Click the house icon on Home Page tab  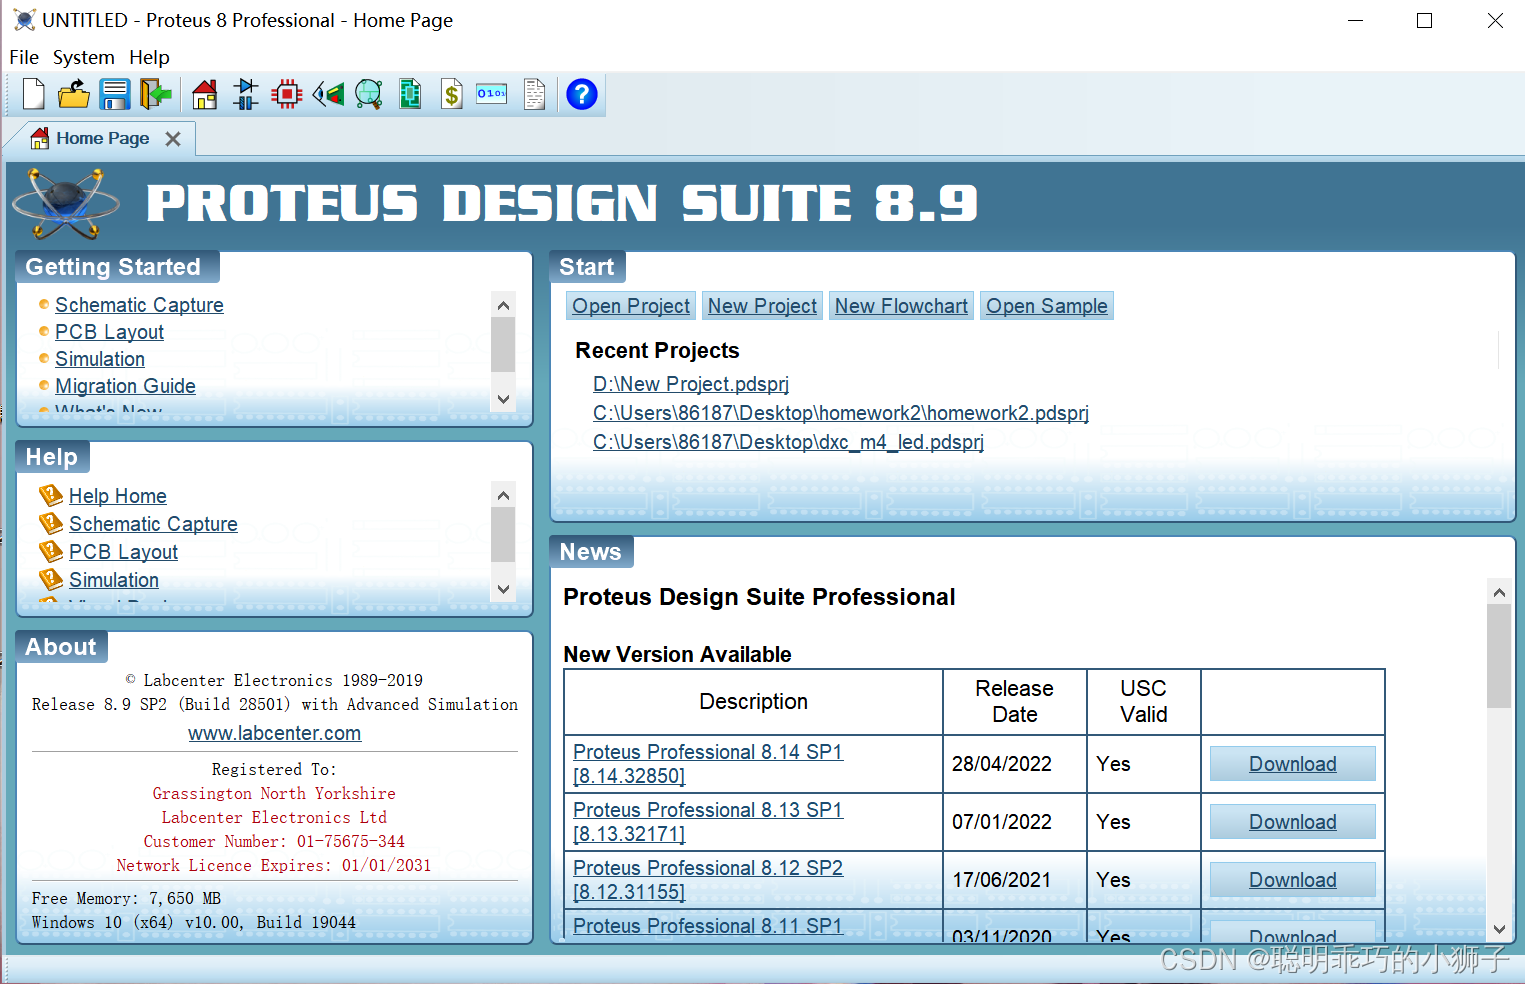pyautogui.click(x=40, y=138)
